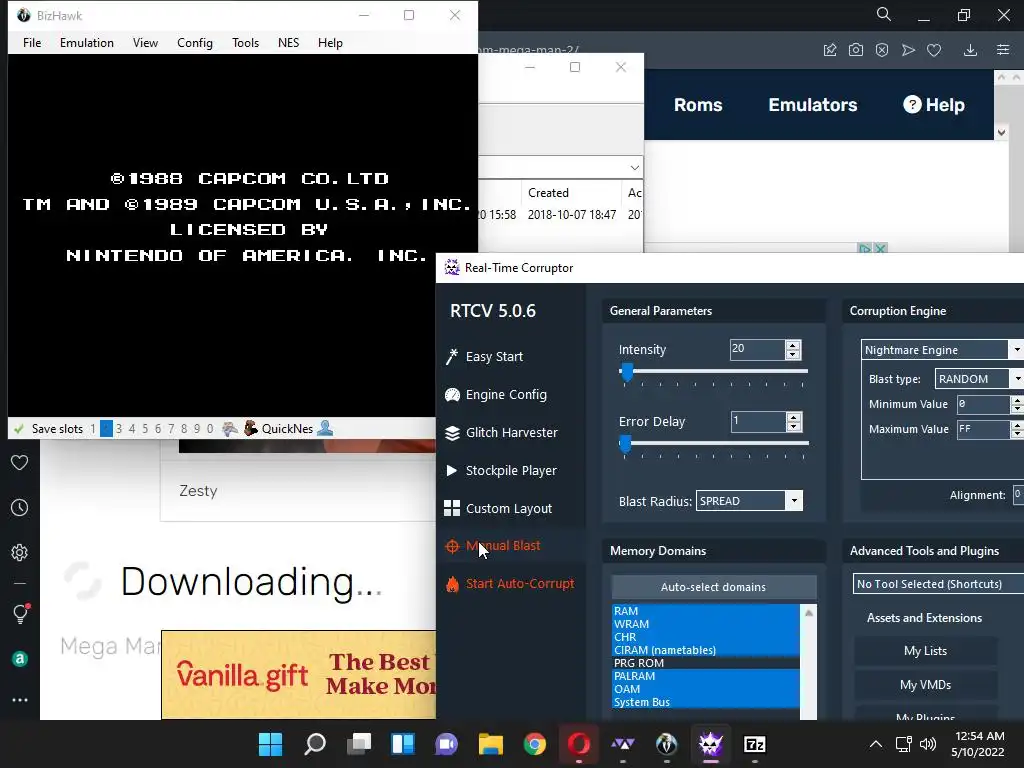Open the Custom Layout view
The width and height of the screenshot is (1024, 768).
click(498, 508)
